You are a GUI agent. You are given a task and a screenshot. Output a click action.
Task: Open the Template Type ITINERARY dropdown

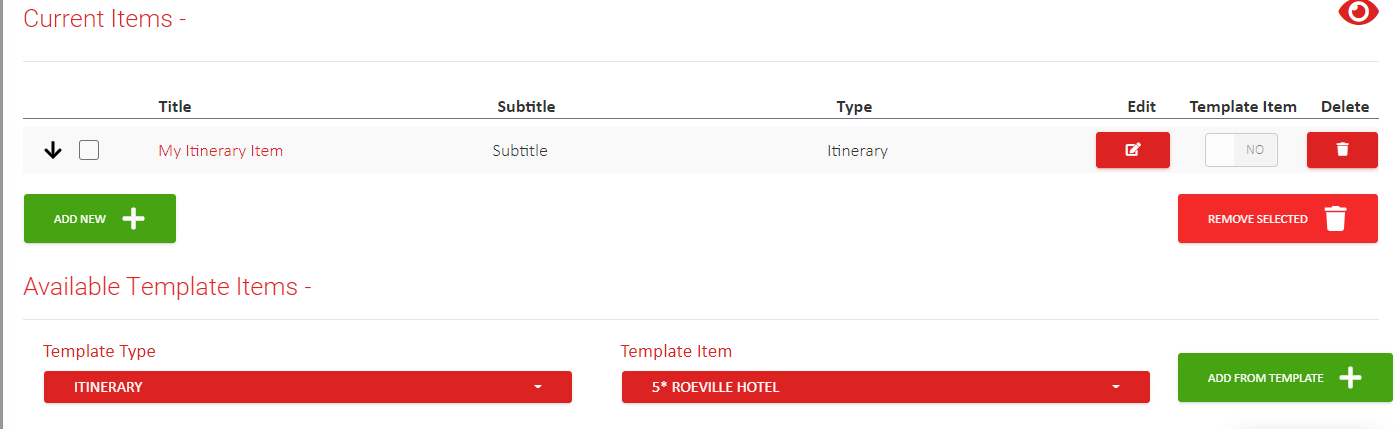pos(308,387)
